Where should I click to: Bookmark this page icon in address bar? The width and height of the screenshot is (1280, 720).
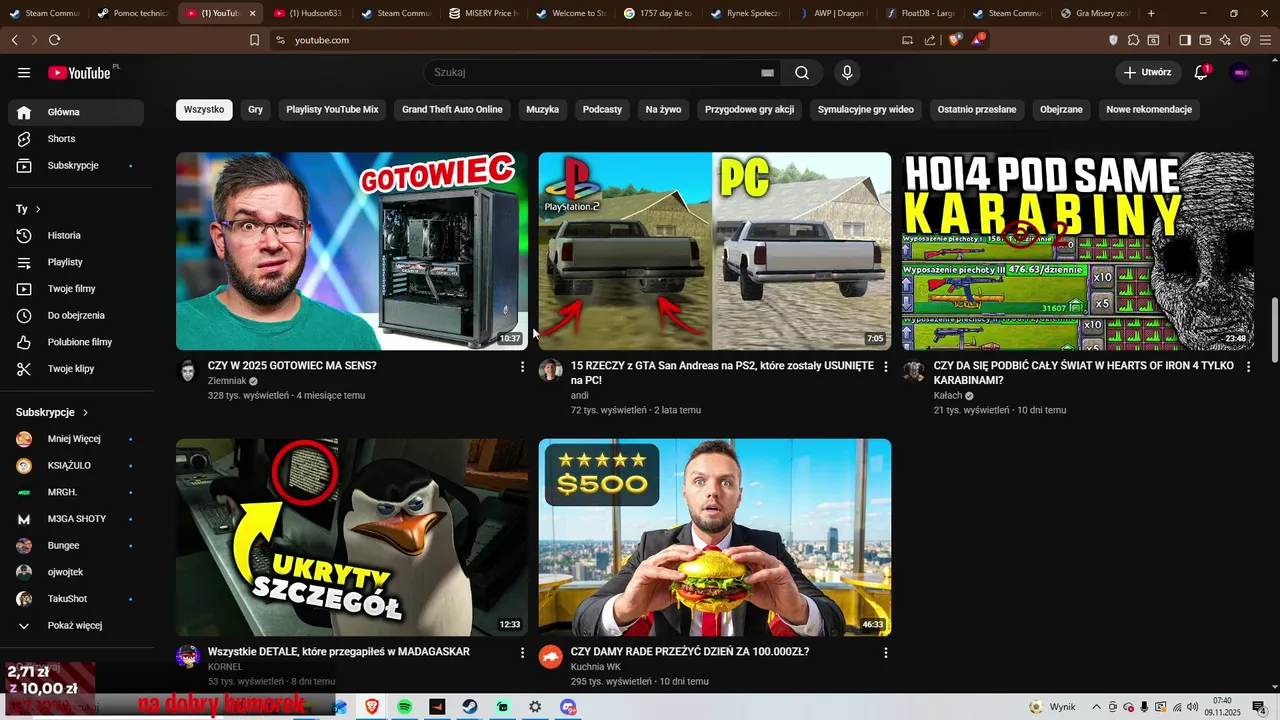click(x=254, y=40)
